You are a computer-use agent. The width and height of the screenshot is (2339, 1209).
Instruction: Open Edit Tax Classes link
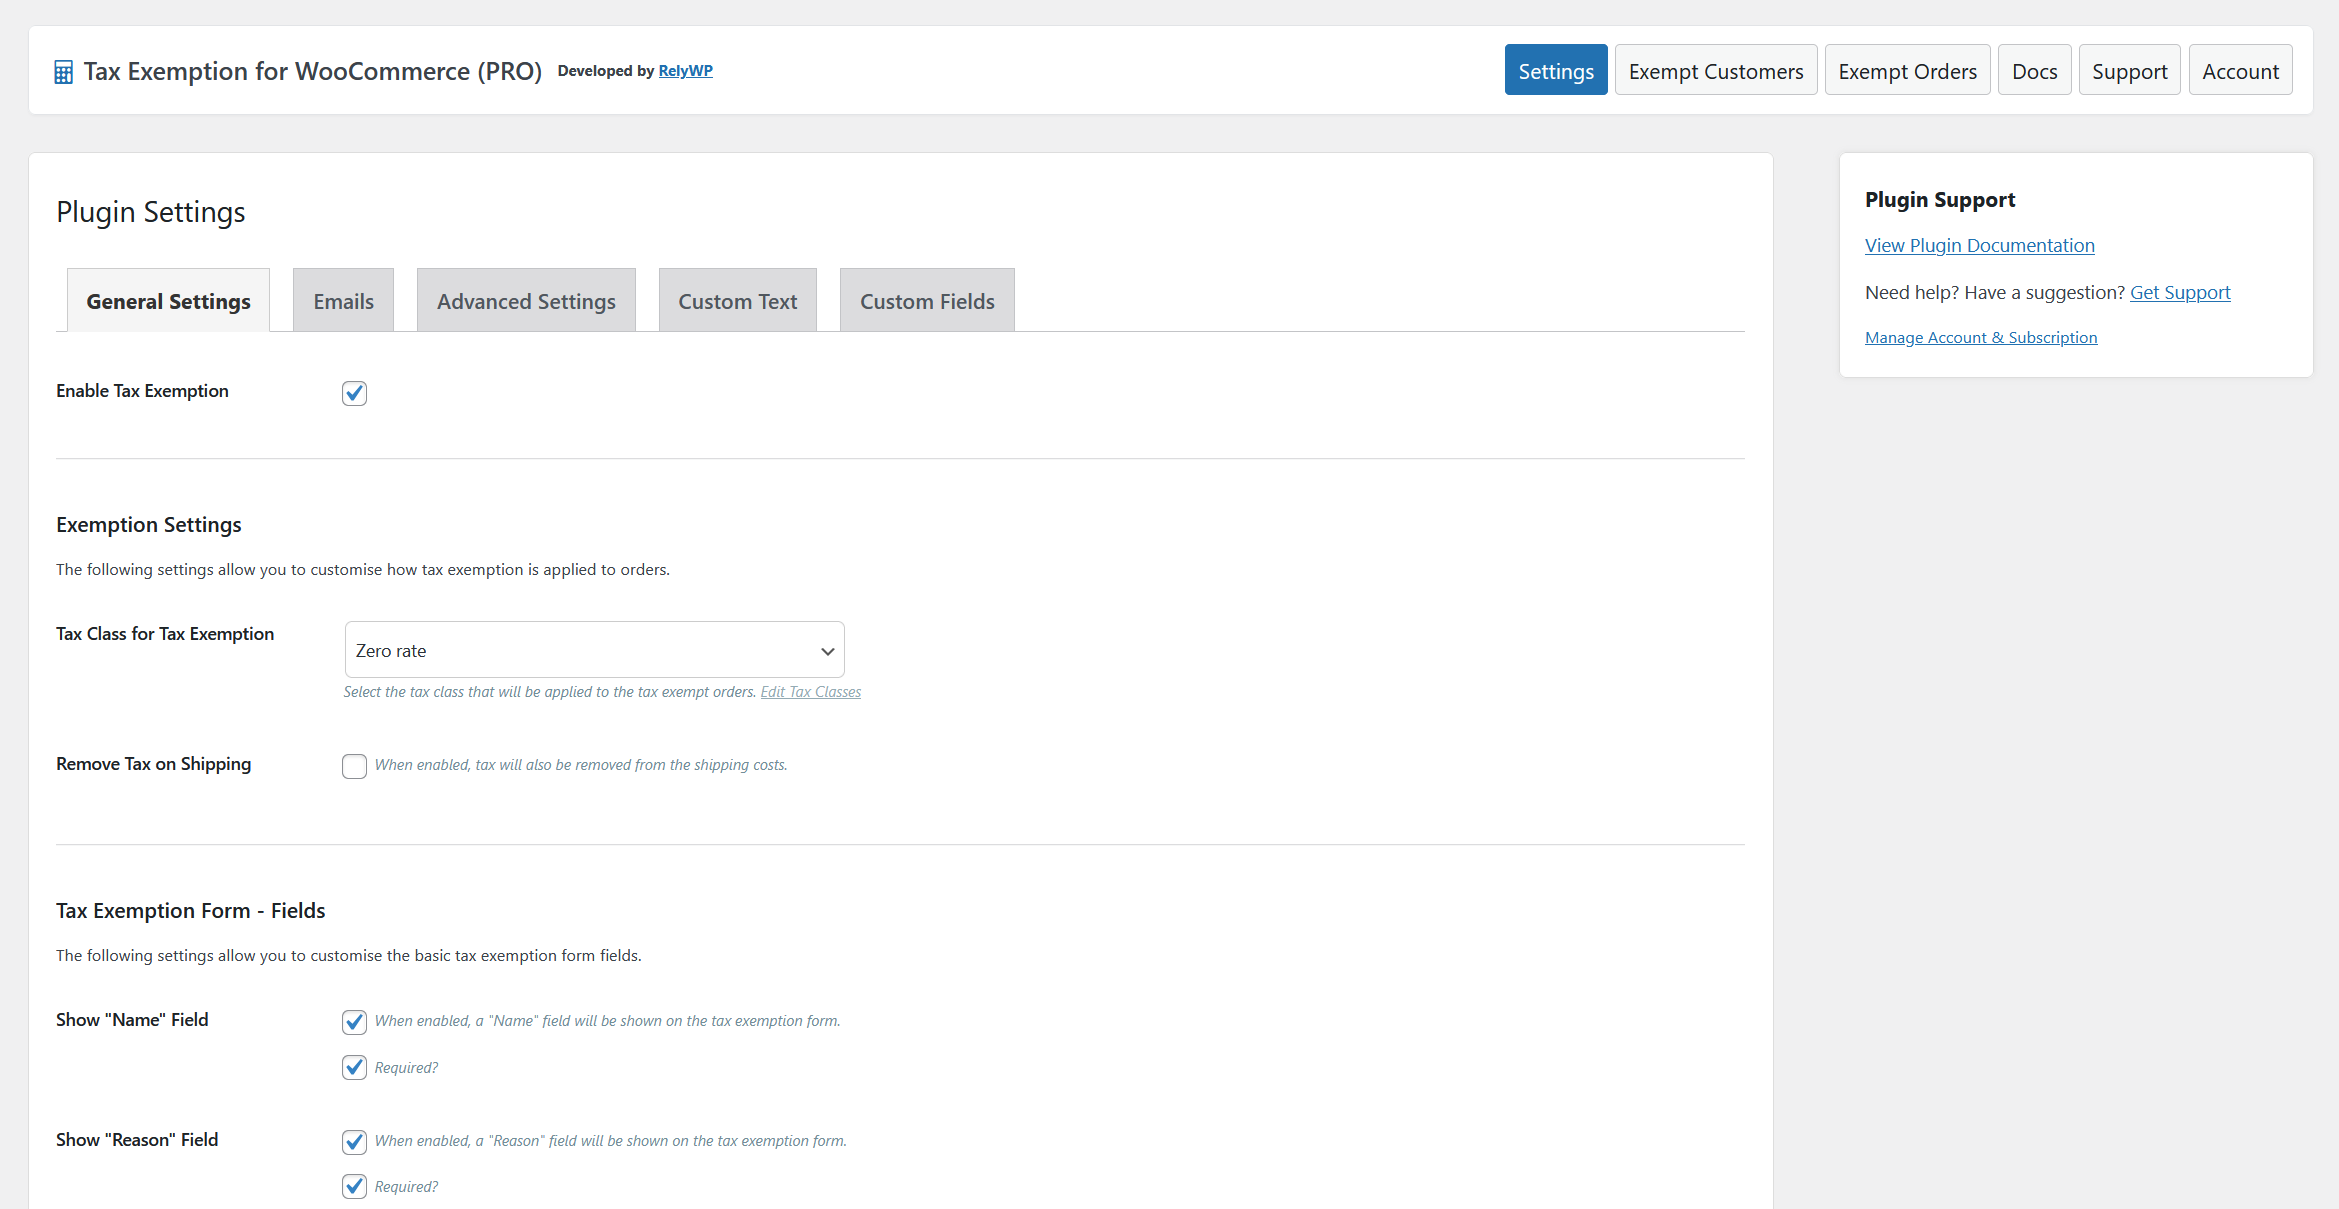tap(810, 691)
